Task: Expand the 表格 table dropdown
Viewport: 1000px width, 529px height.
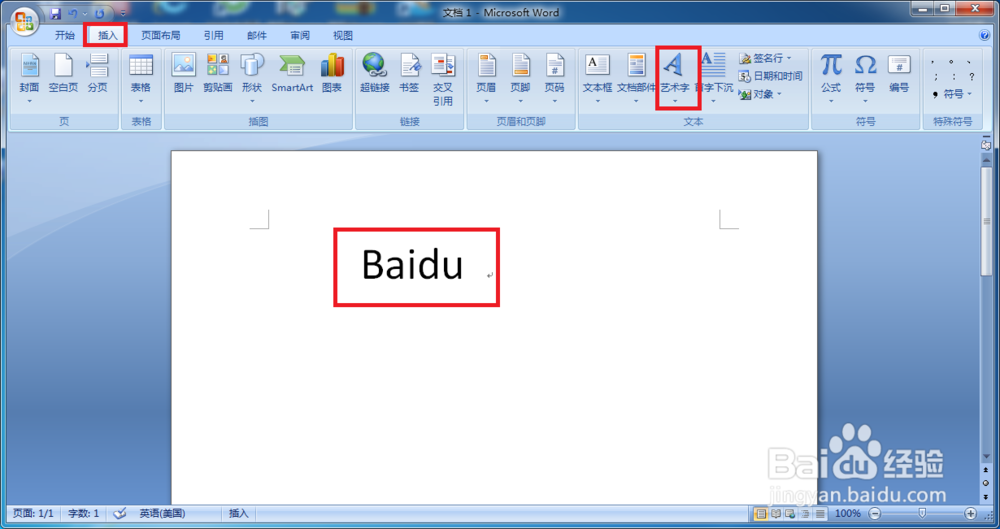Action: (140, 101)
